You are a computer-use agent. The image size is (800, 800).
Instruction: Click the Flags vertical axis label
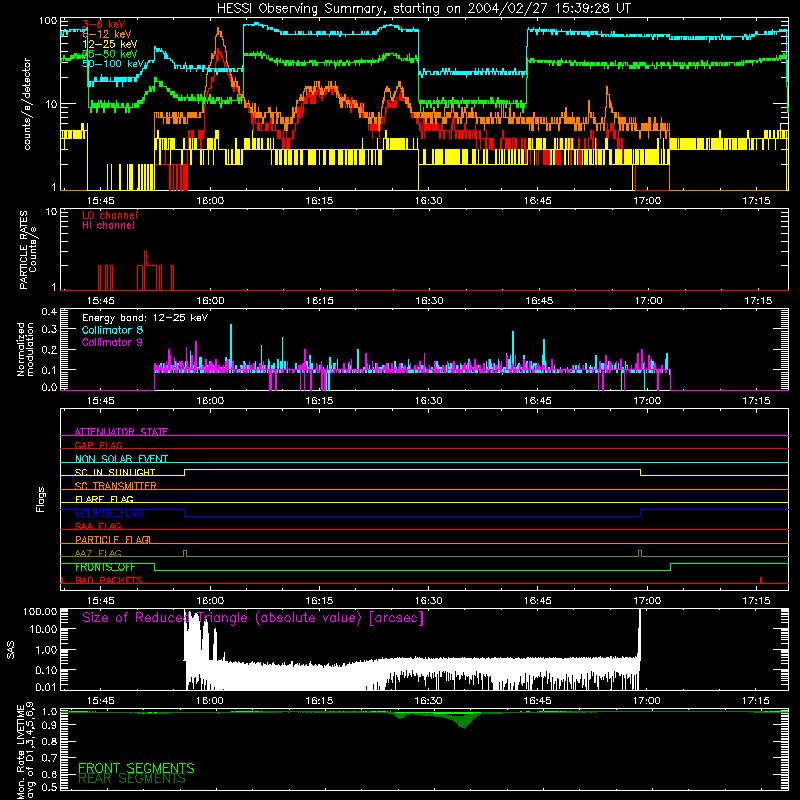(40, 499)
